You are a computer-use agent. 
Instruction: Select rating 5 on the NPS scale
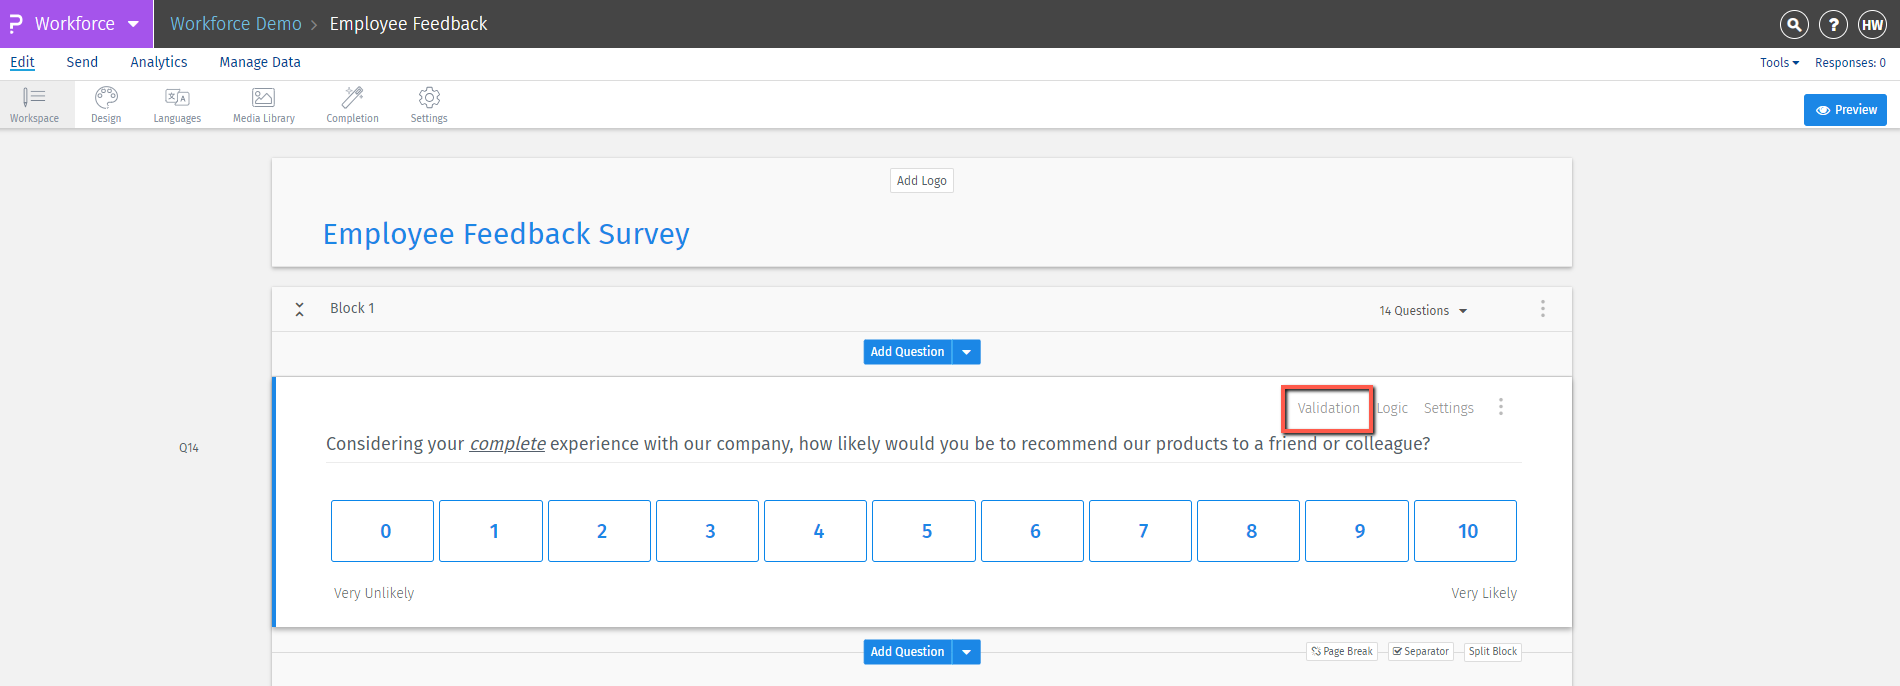click(924, 531)
